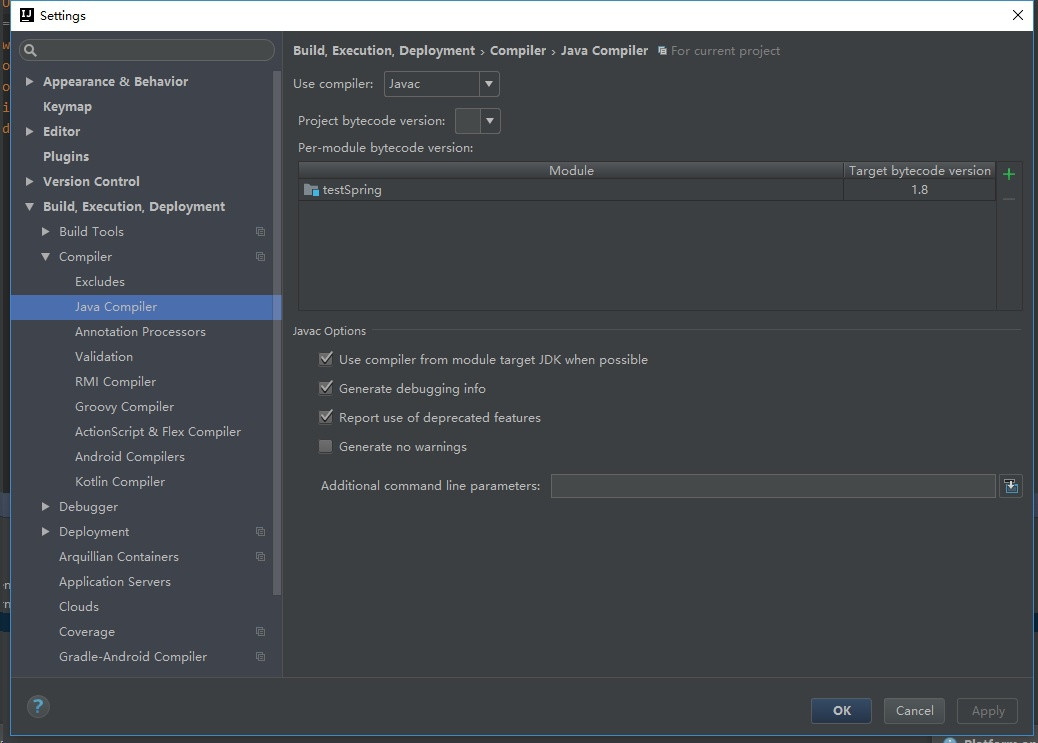
Task: Expand the Editor tree arrow
Action: coord(29,132)
